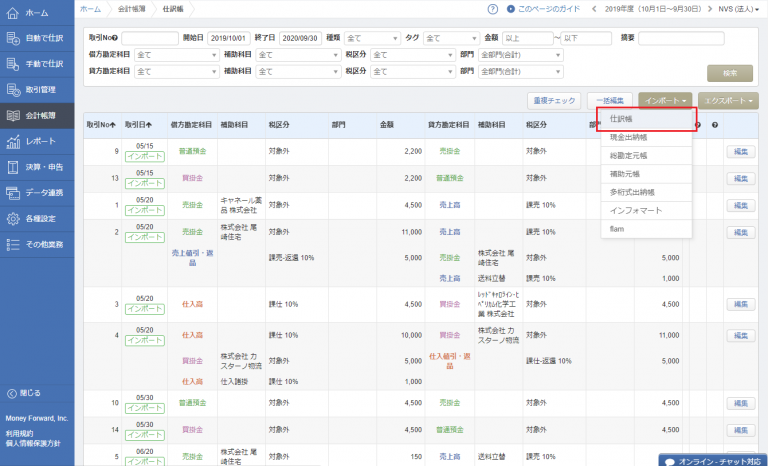Click 課仕-返還 10% tax cell
This screenshot has width=768, height=466.
(x=549, y=361)
